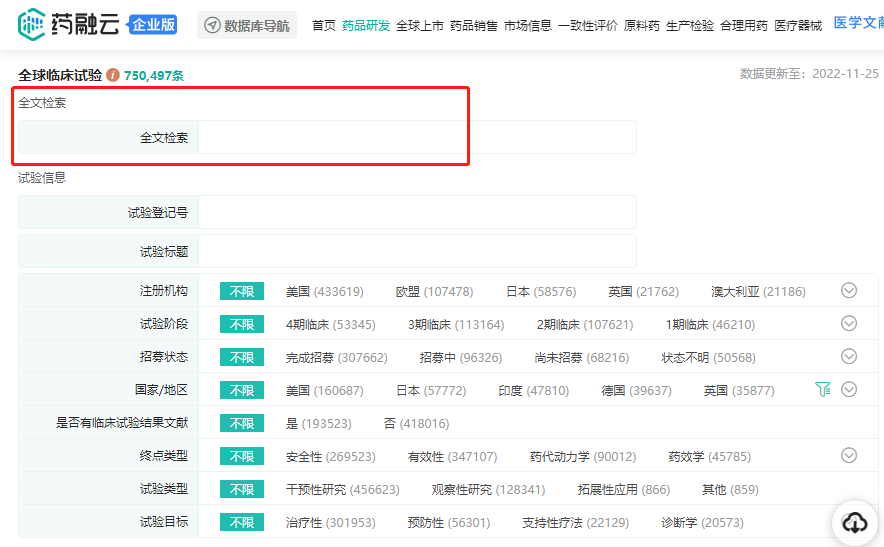This screenshot has height=547, width=884.
Task: Open the 药品研发 menu
Action: tap(366, 26)
